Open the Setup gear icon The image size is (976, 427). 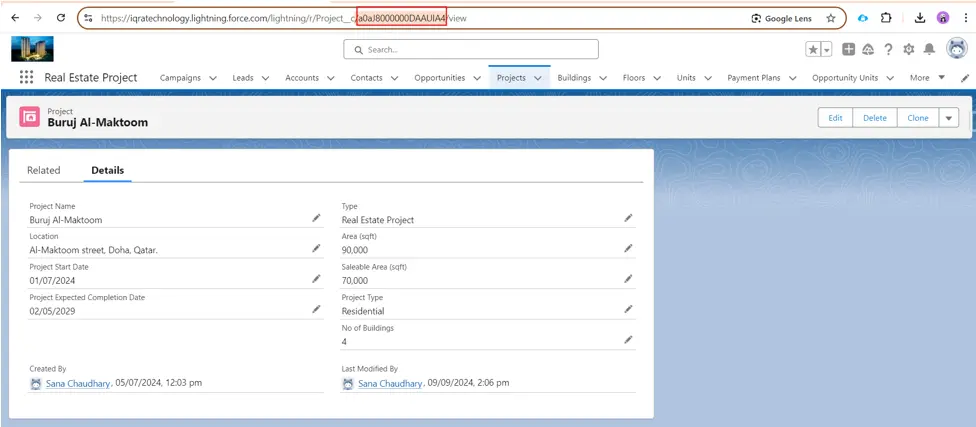pos(909,49)
